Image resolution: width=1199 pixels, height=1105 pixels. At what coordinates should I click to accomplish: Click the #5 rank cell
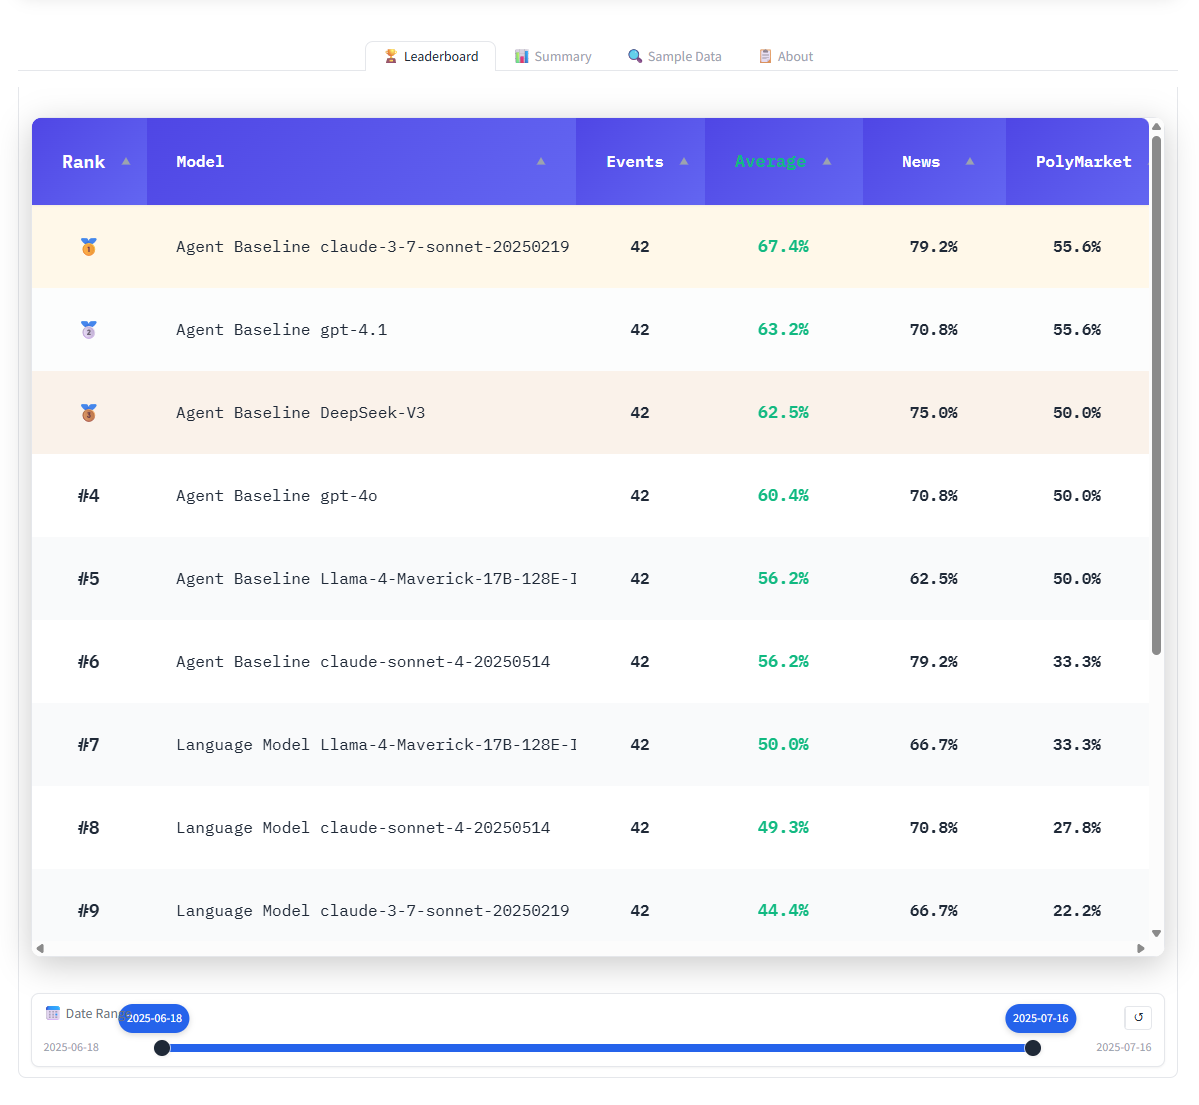(x=89, y=579)
